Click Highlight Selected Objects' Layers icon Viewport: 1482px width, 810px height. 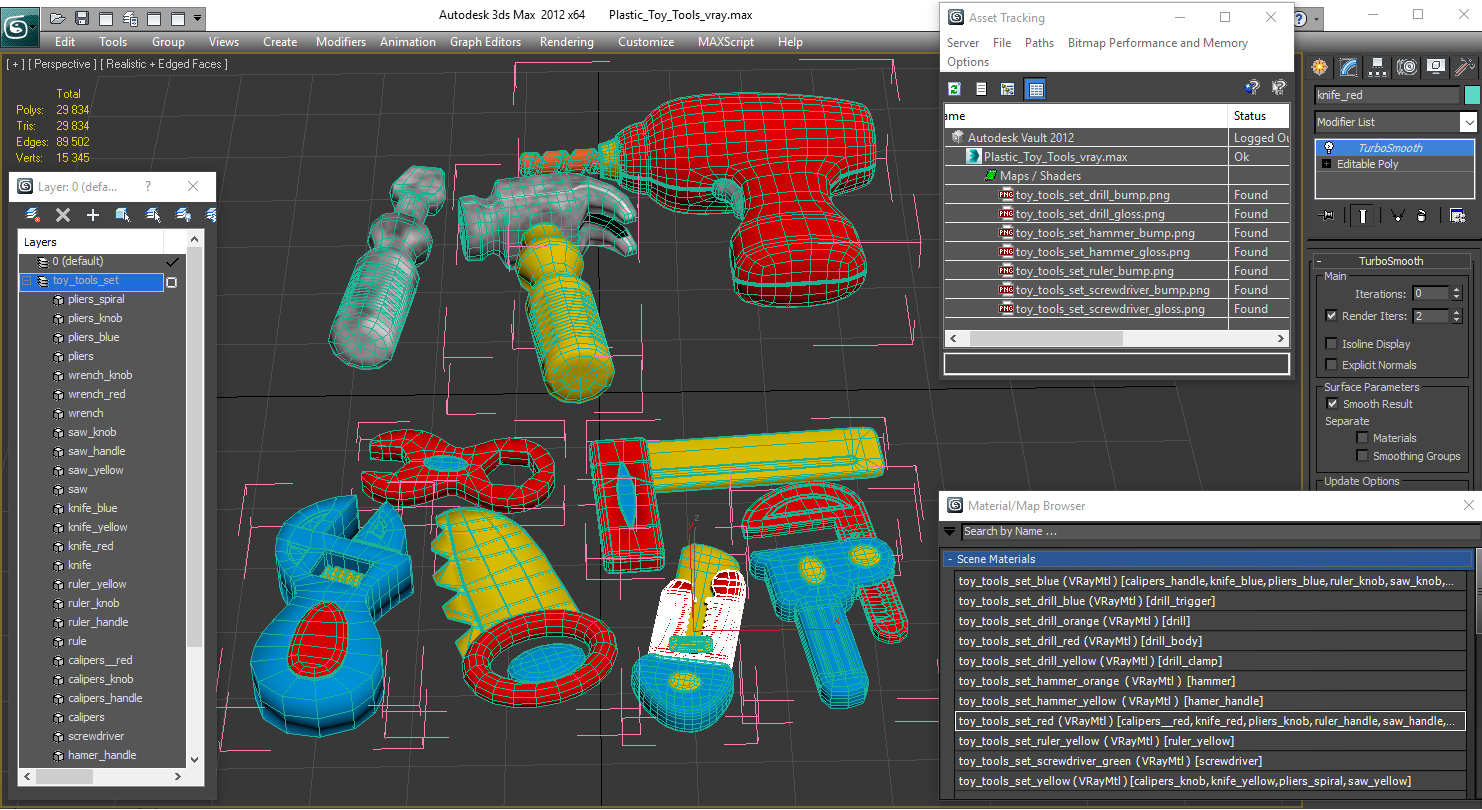pos(153,215)
